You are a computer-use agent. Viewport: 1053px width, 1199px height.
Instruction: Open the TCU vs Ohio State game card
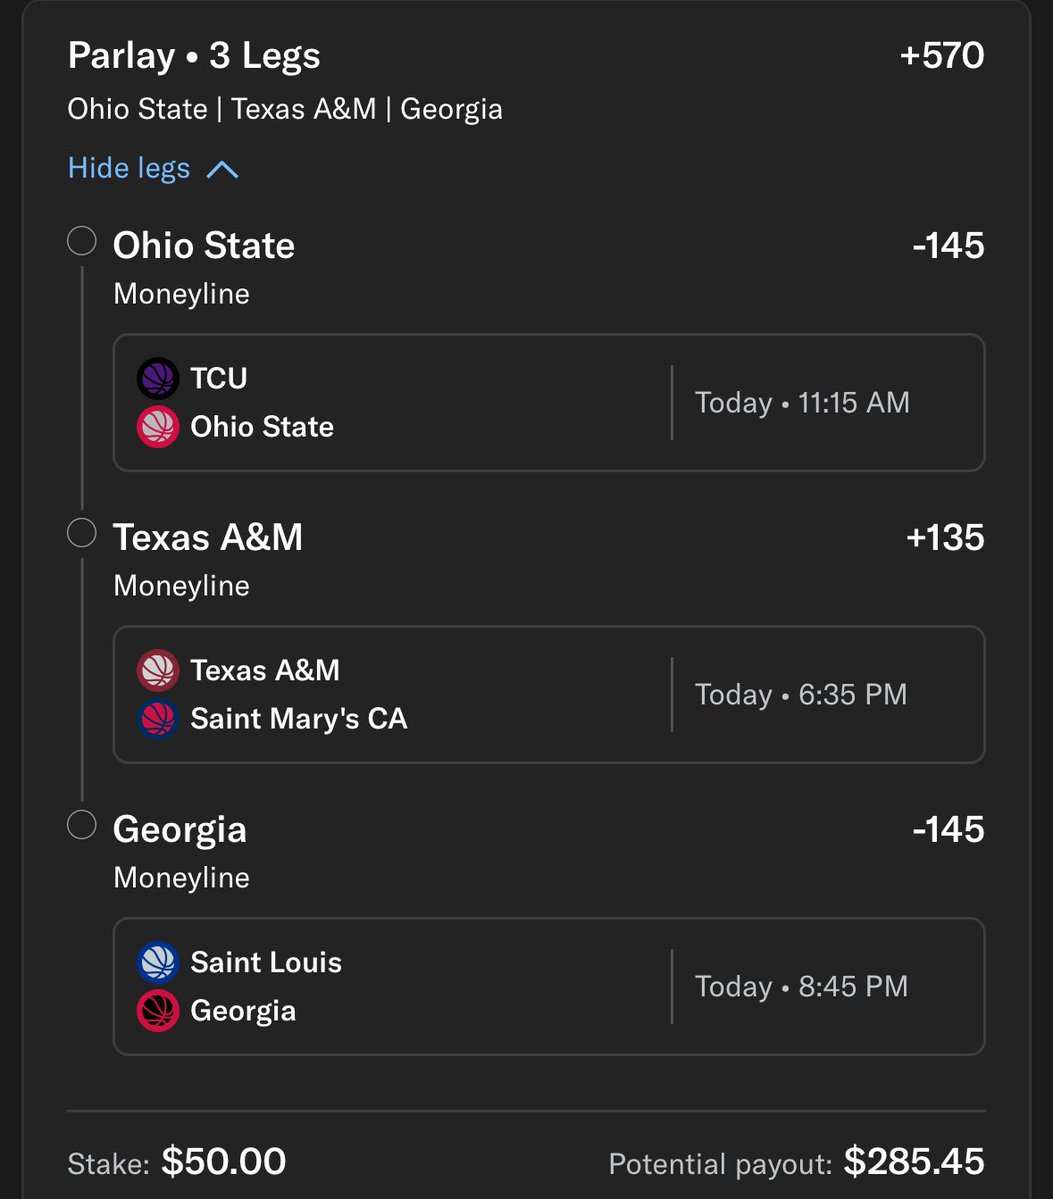pyautogui.click(x=548, y=402)
